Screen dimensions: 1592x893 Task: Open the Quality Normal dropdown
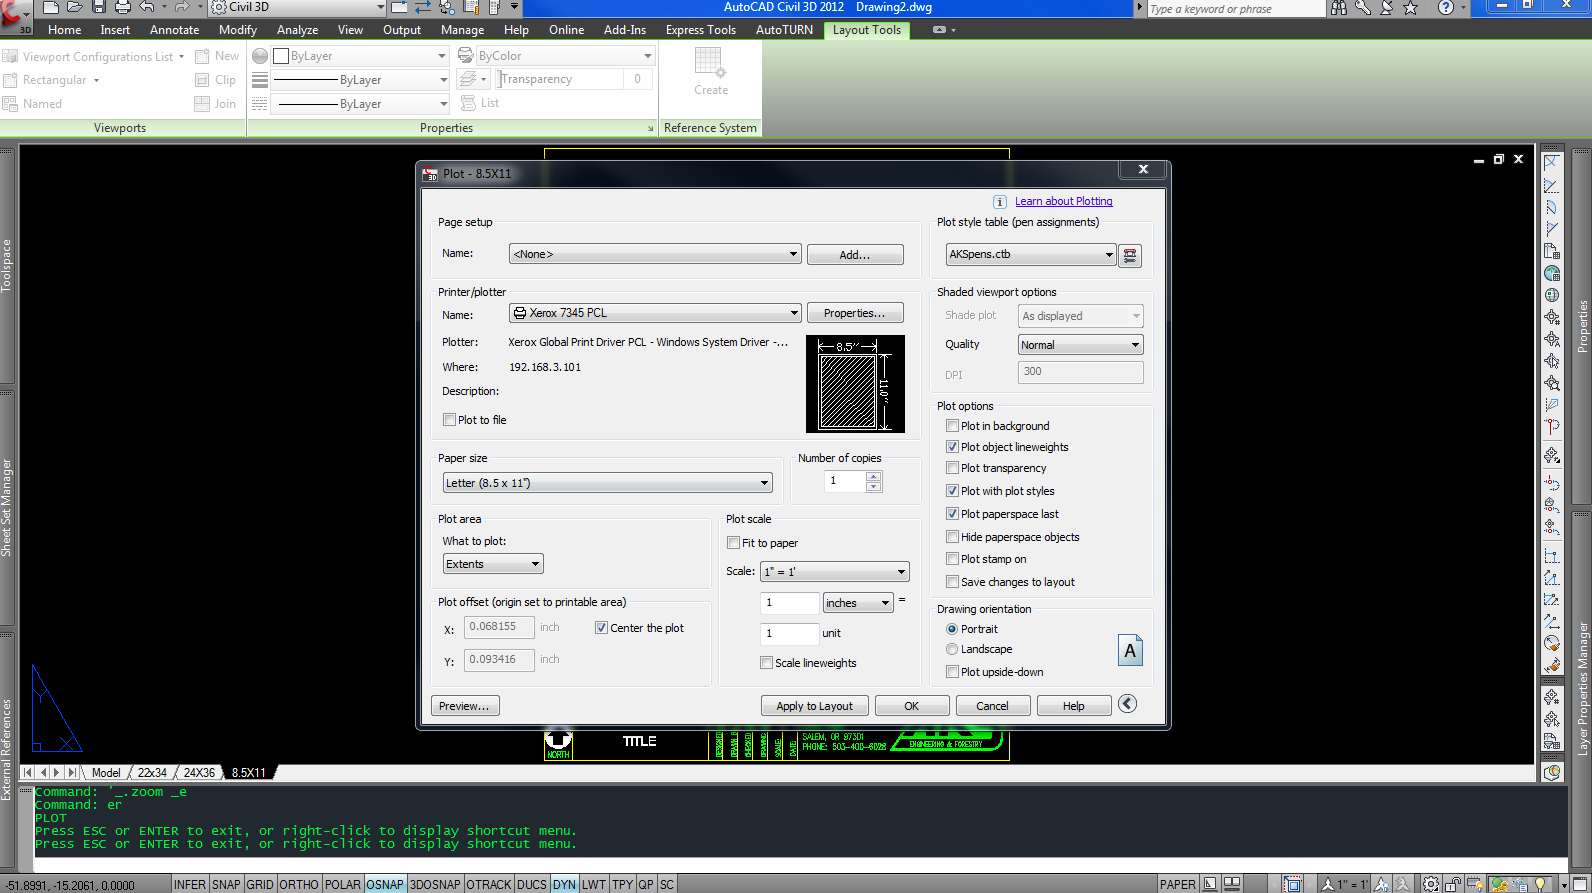click(1080, 345)
